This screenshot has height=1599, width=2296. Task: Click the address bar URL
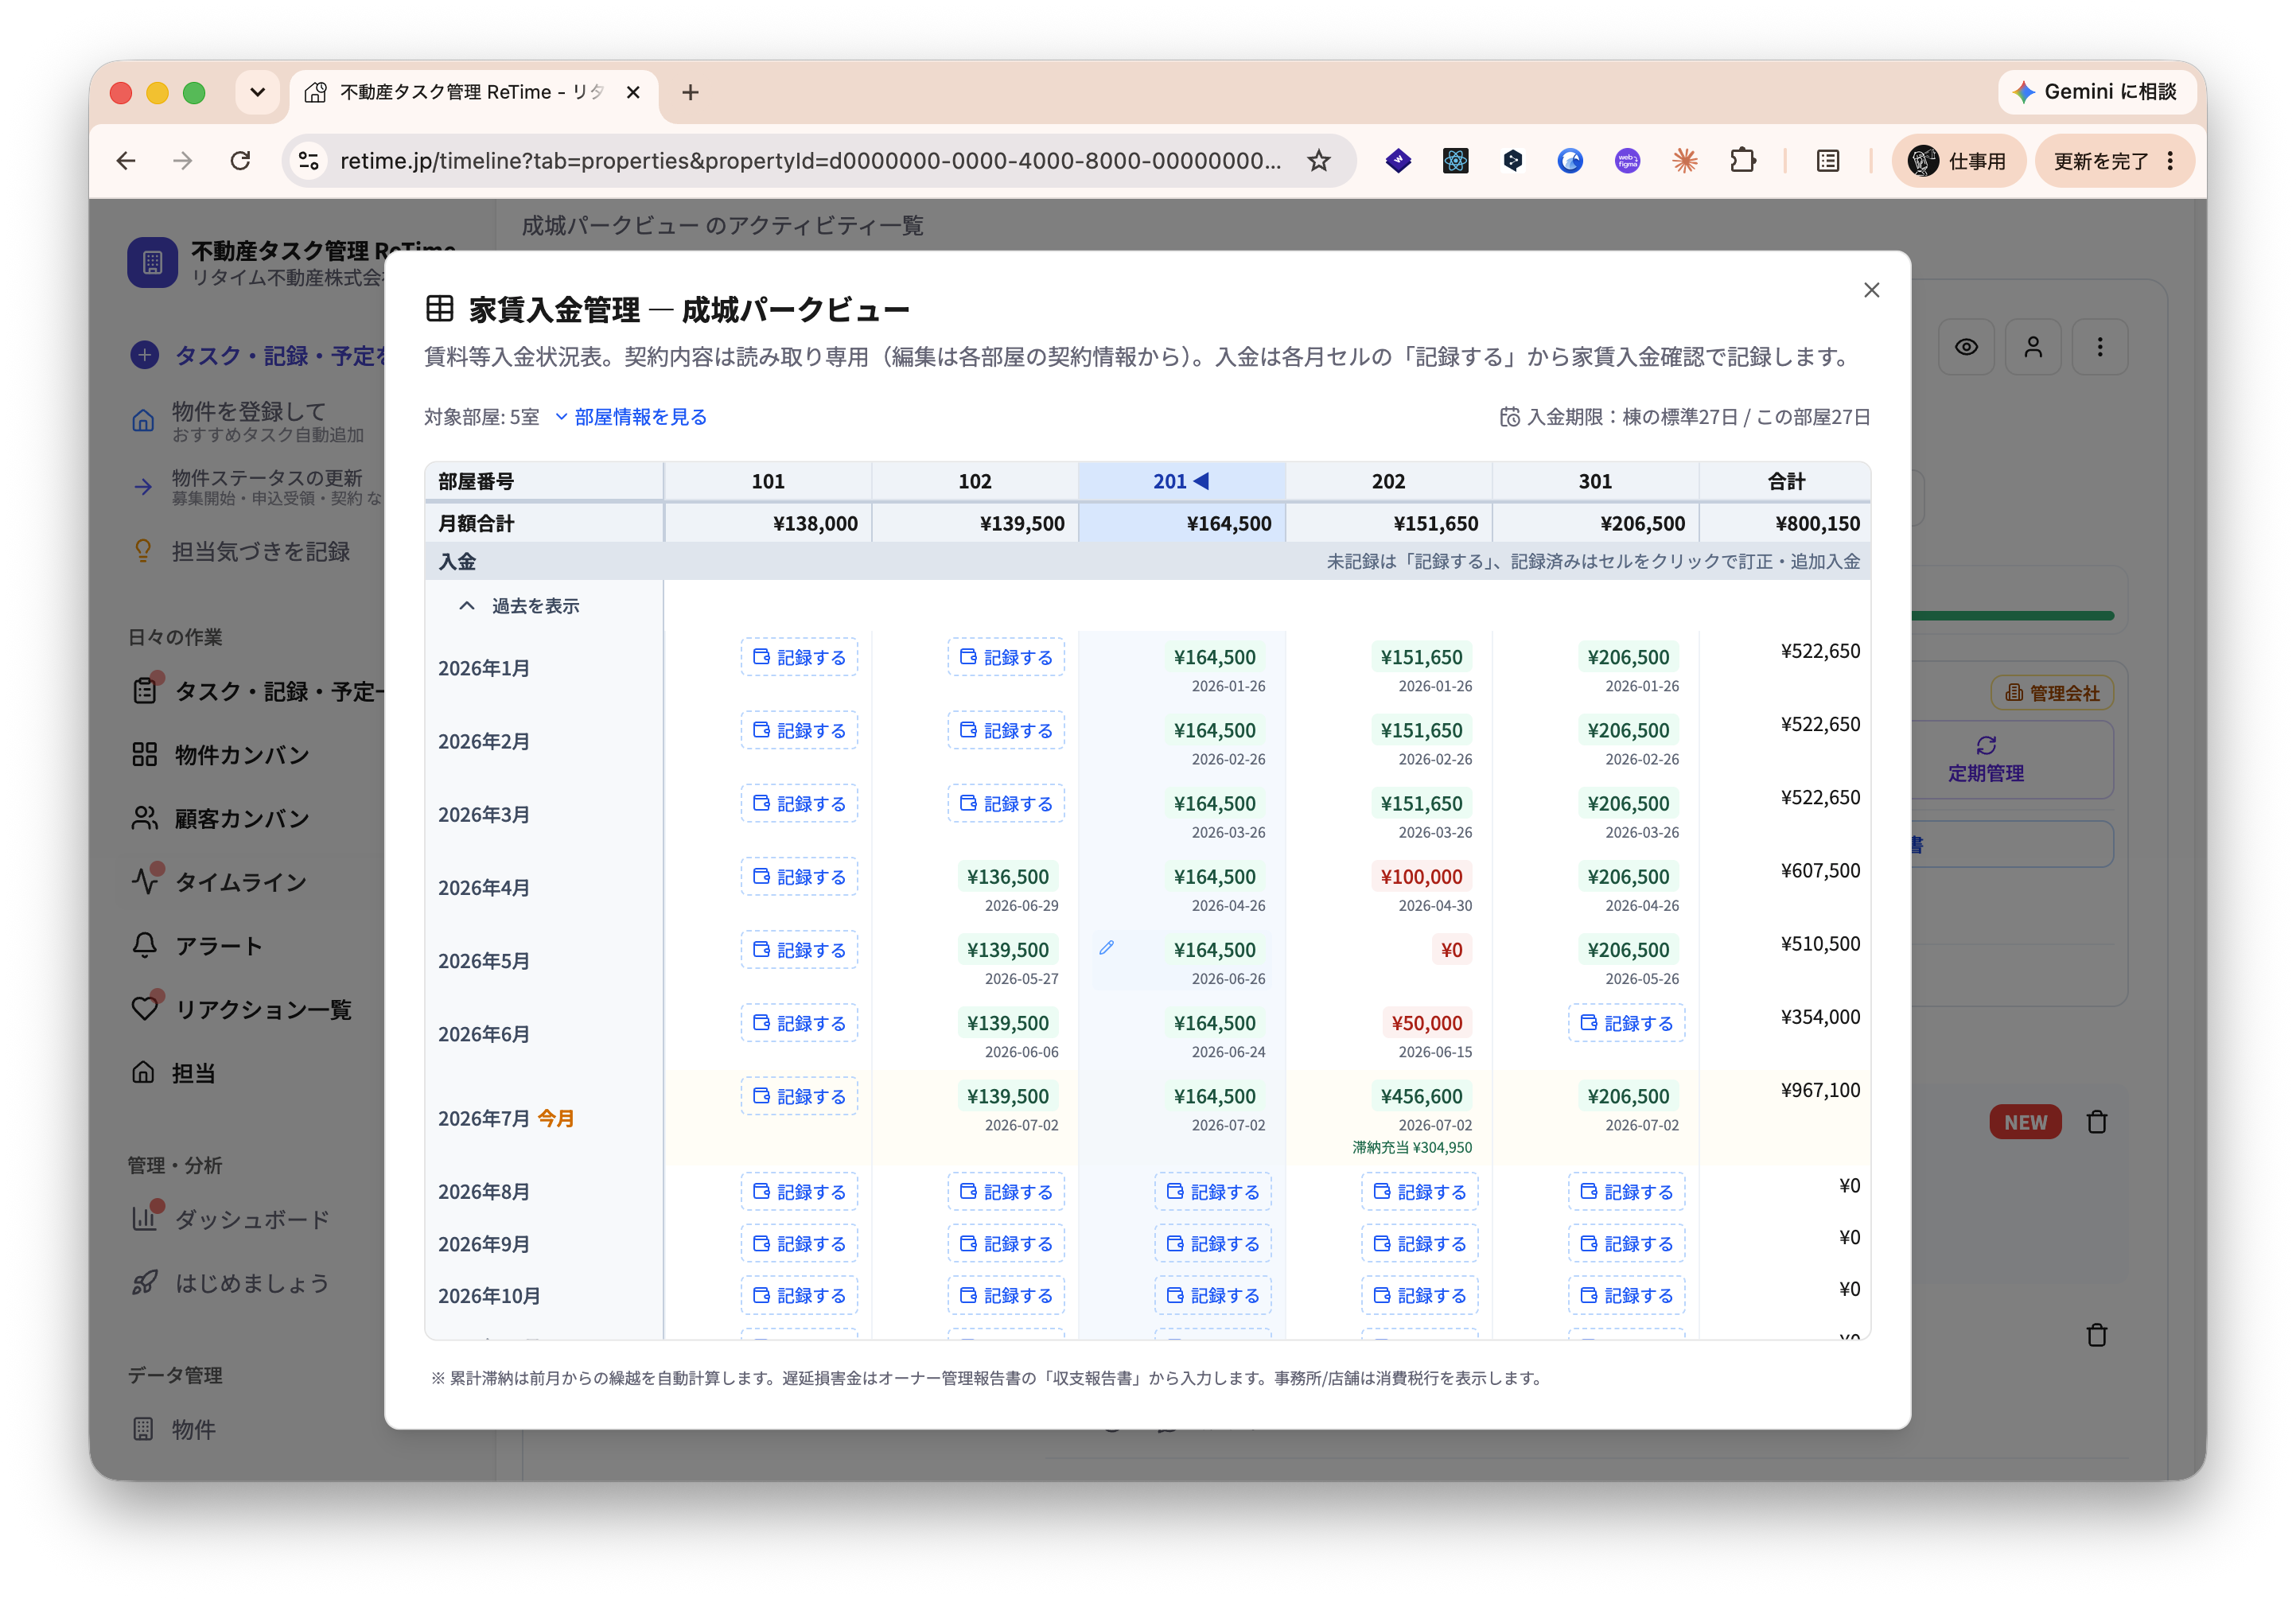(810, 161)
